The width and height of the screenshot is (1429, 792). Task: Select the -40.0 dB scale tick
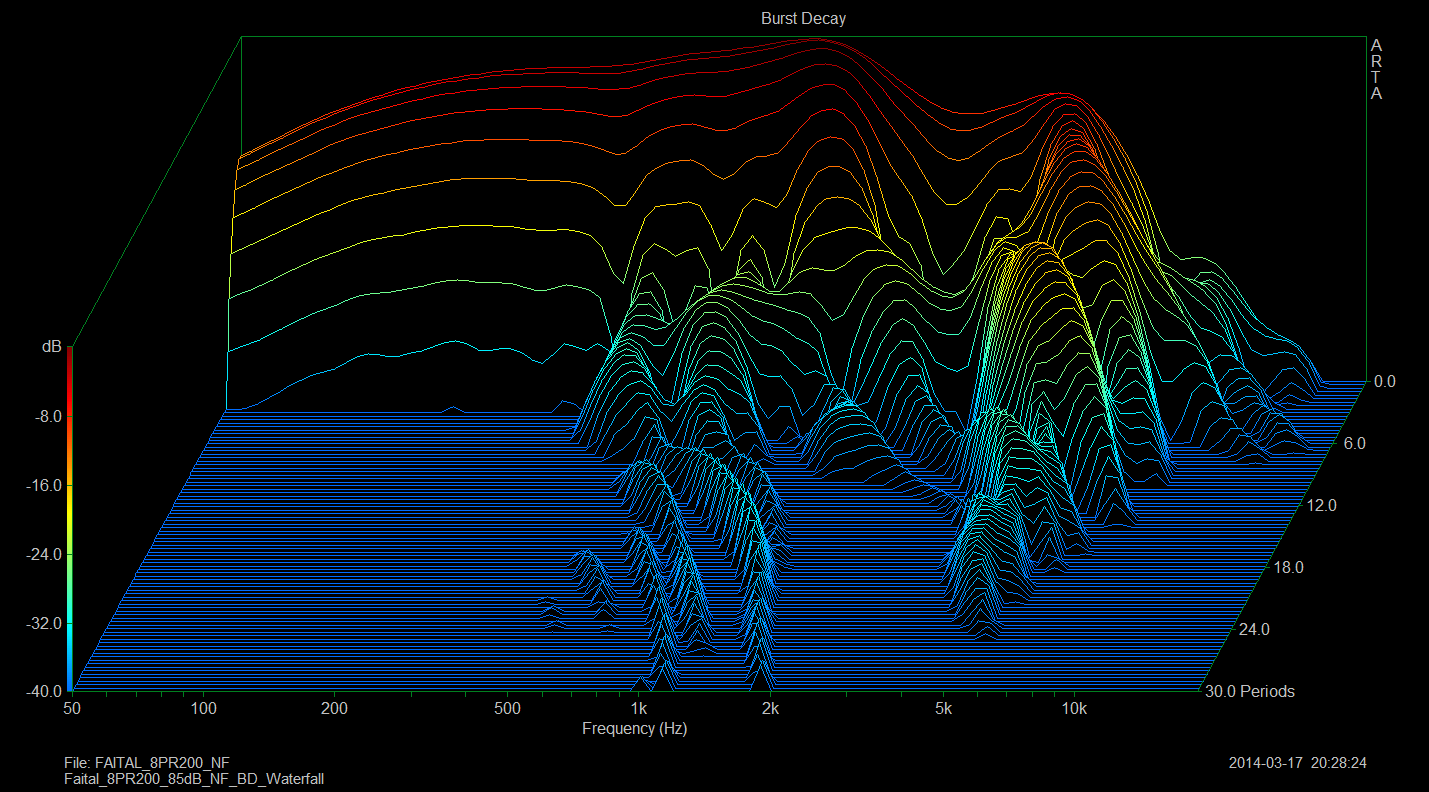pos(47,692)
